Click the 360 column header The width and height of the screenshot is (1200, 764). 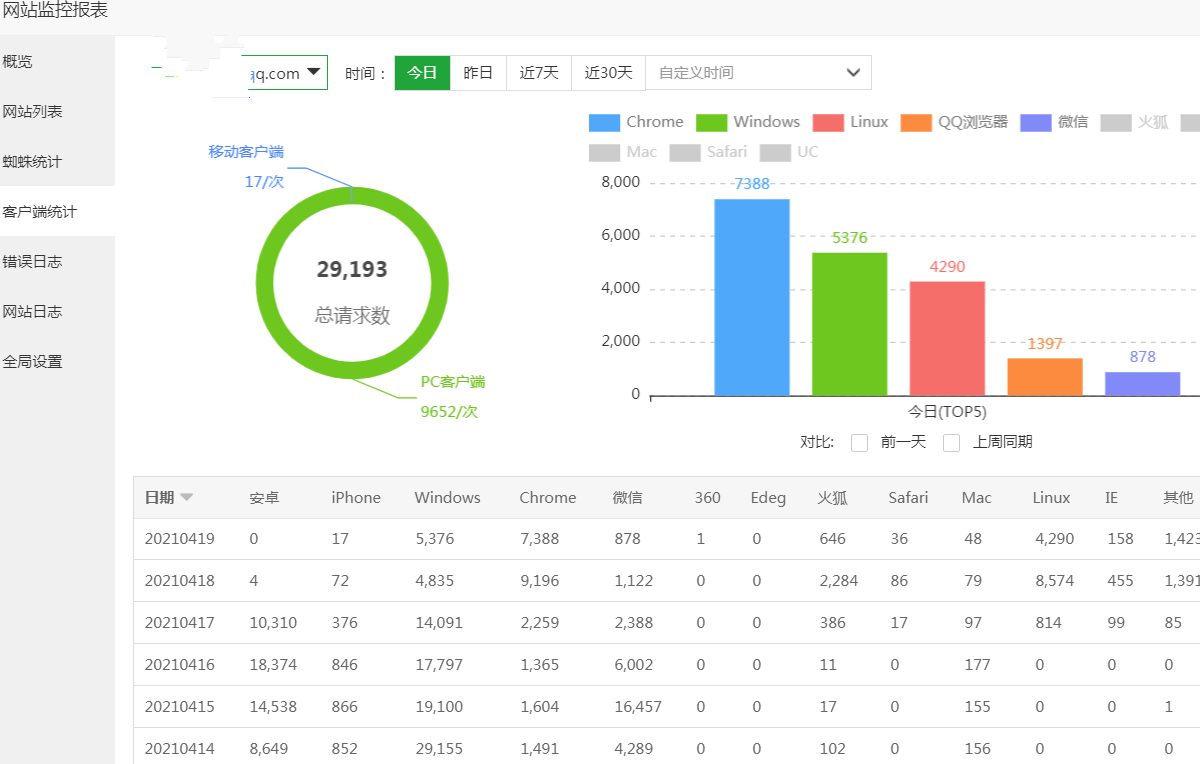[x=707, y=498]
